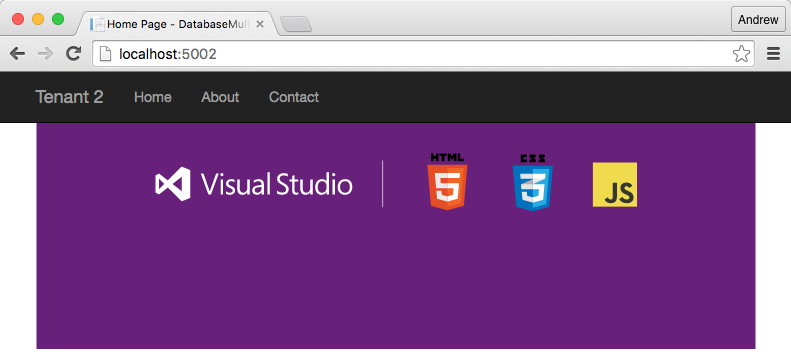Click the browser forward arrow

click(45, 53)
